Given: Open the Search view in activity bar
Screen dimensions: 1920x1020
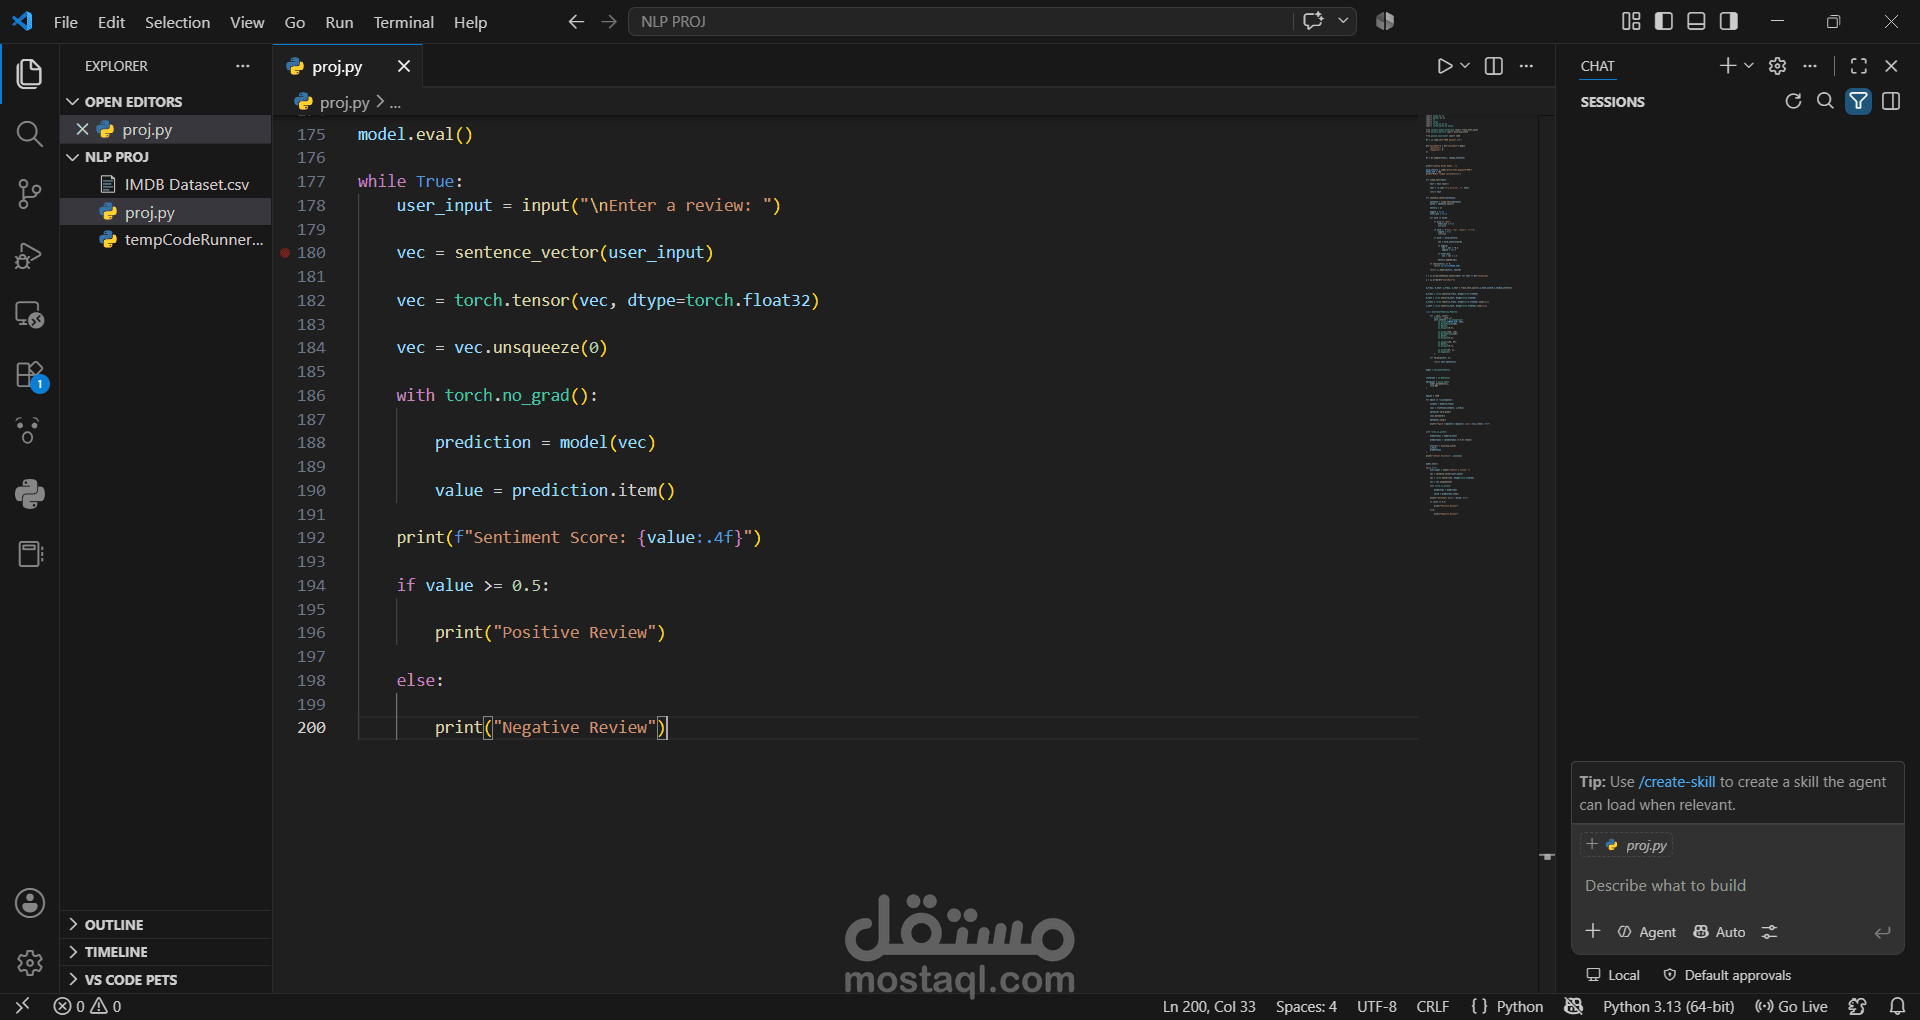Looking at the screenshot, I should pyautogui.click(x=29, y=134).
